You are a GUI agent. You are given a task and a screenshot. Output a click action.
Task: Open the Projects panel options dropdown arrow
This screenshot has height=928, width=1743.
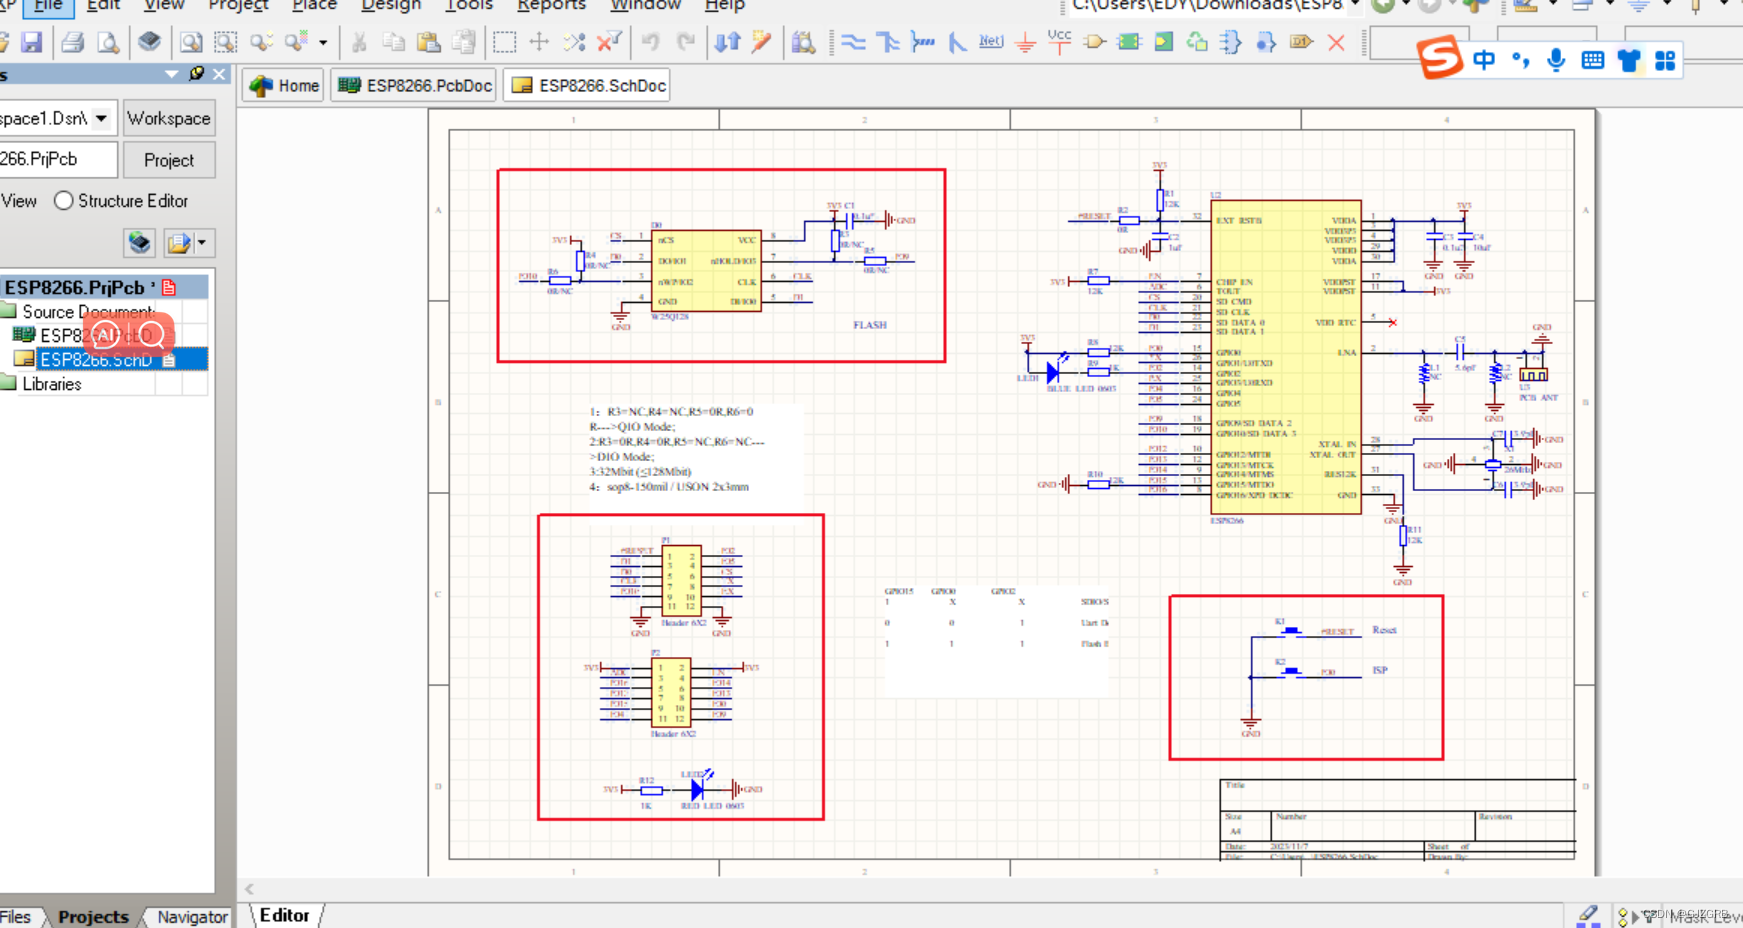pyautogui.click(x=171, y=74)
